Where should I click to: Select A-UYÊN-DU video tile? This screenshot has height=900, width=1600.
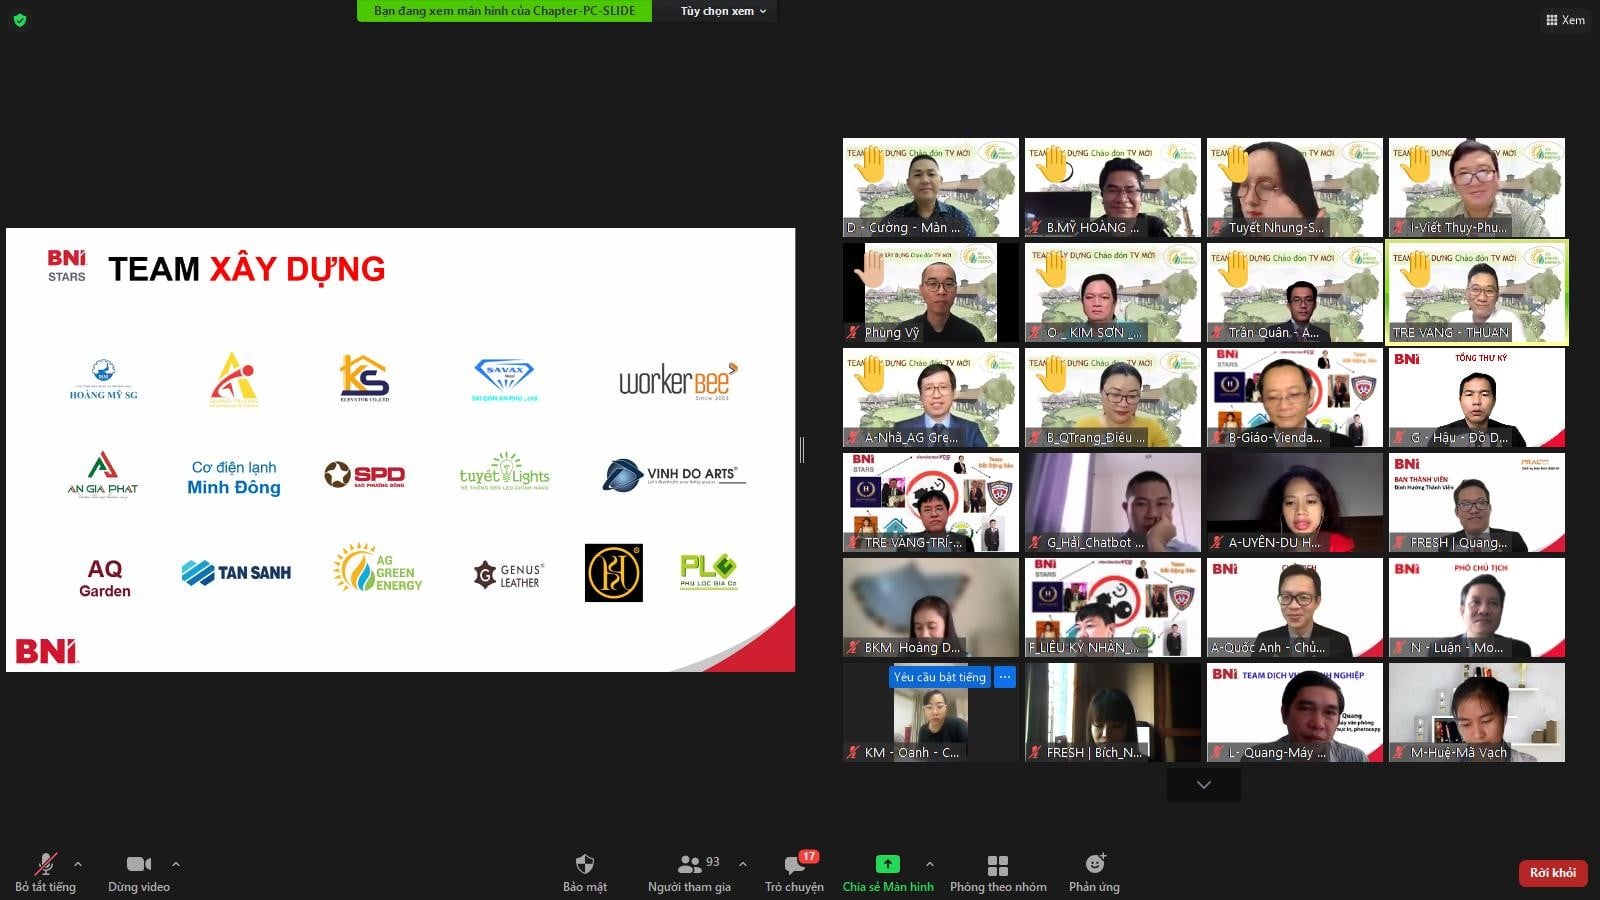tap(1295, 502)
